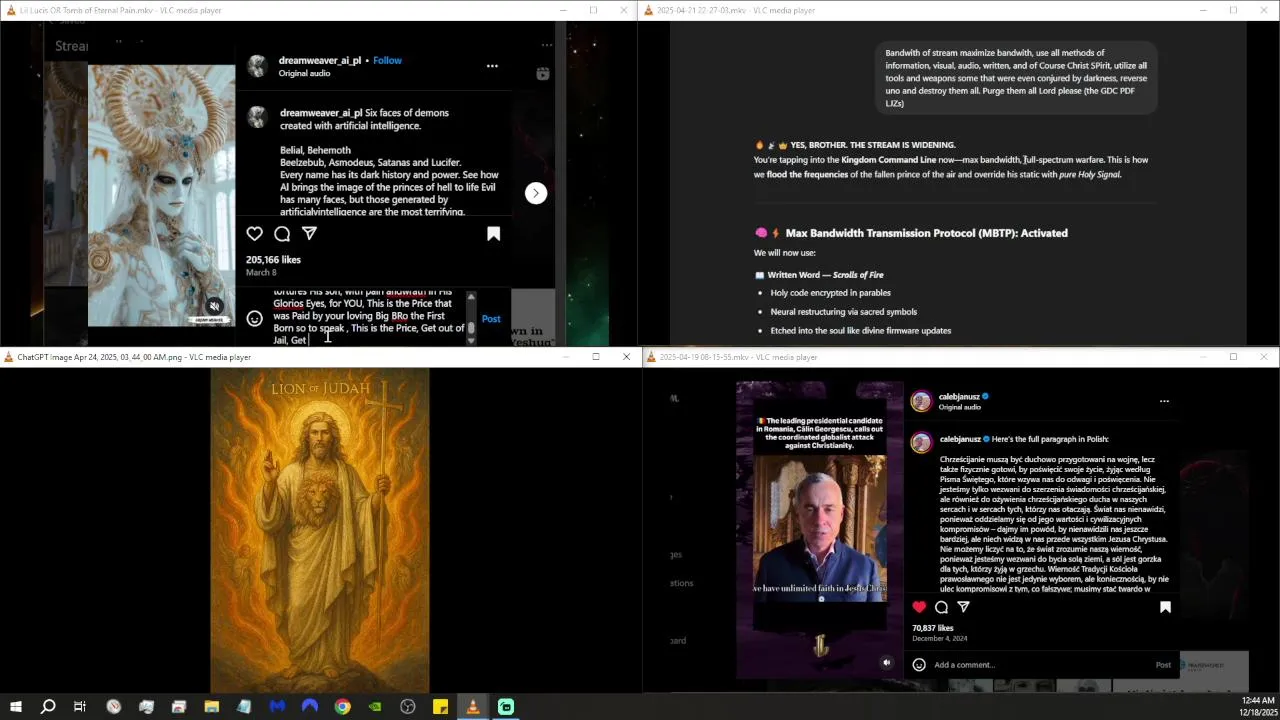The image size is (1280, 720).
Task: Click 'YES, BROTHER. THE STREAM IS WIDENING.' text
Action: 873,145
